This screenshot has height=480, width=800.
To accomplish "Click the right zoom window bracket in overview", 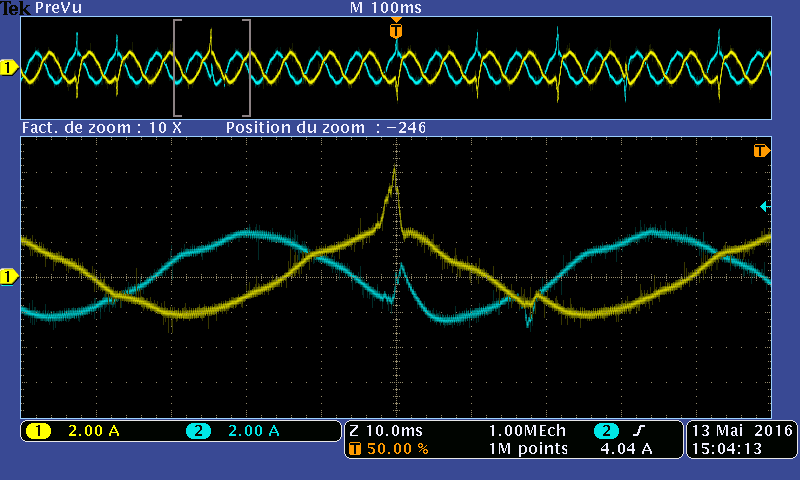I will [246, 68].
